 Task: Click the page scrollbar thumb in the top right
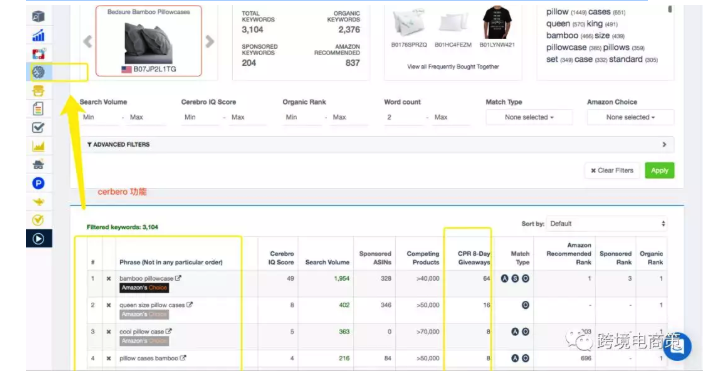pos(669,9)
